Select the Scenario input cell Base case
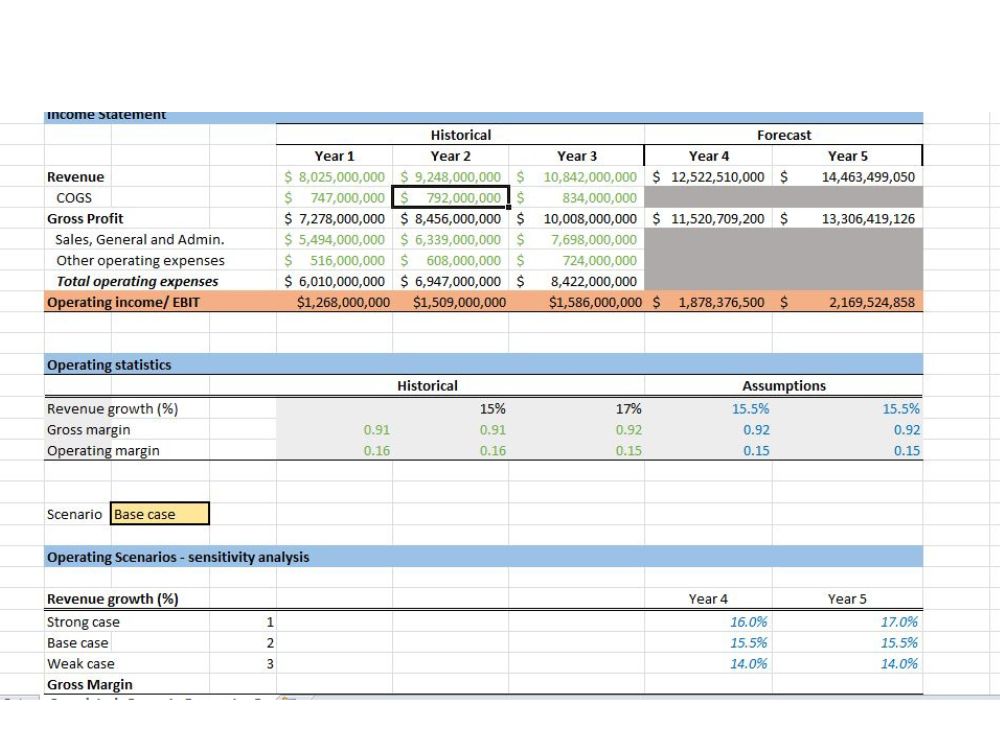This screenshot has width=1000, height=750. (x=159, y=514)
